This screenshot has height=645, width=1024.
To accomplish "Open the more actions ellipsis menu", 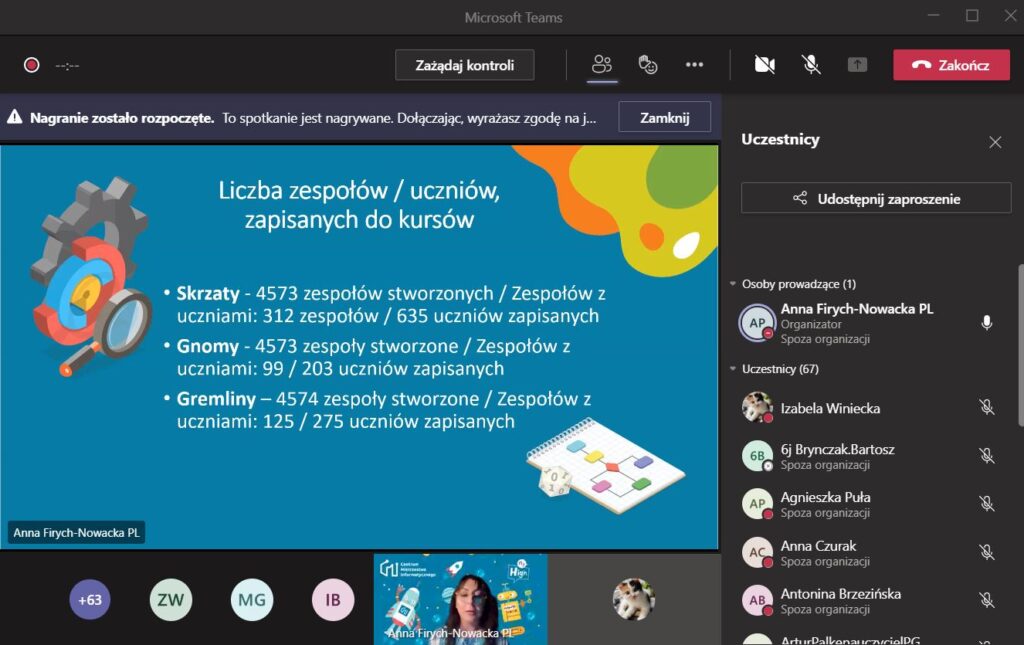I will click(x=694, y=65).
